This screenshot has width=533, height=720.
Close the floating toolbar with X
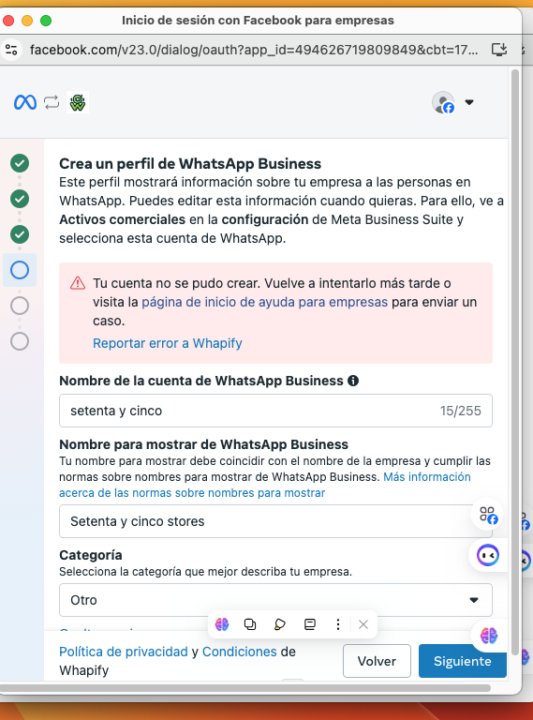[363, 624]
